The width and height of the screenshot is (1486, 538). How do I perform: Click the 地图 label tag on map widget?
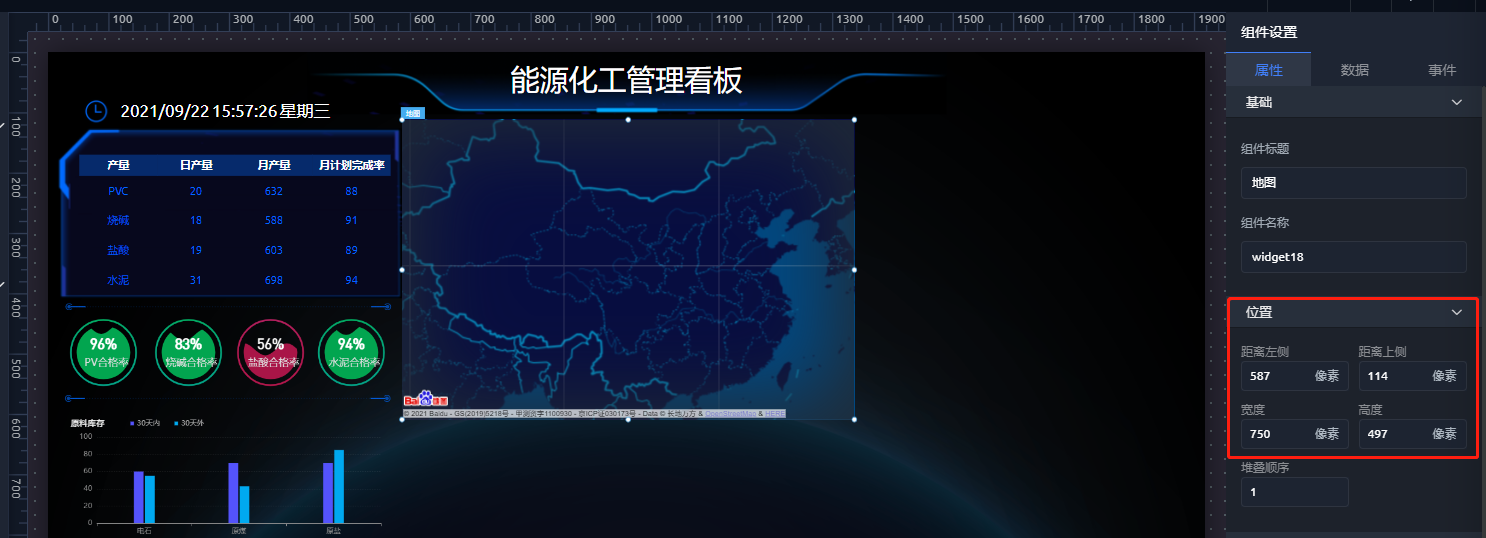click(x=413, y=113)
